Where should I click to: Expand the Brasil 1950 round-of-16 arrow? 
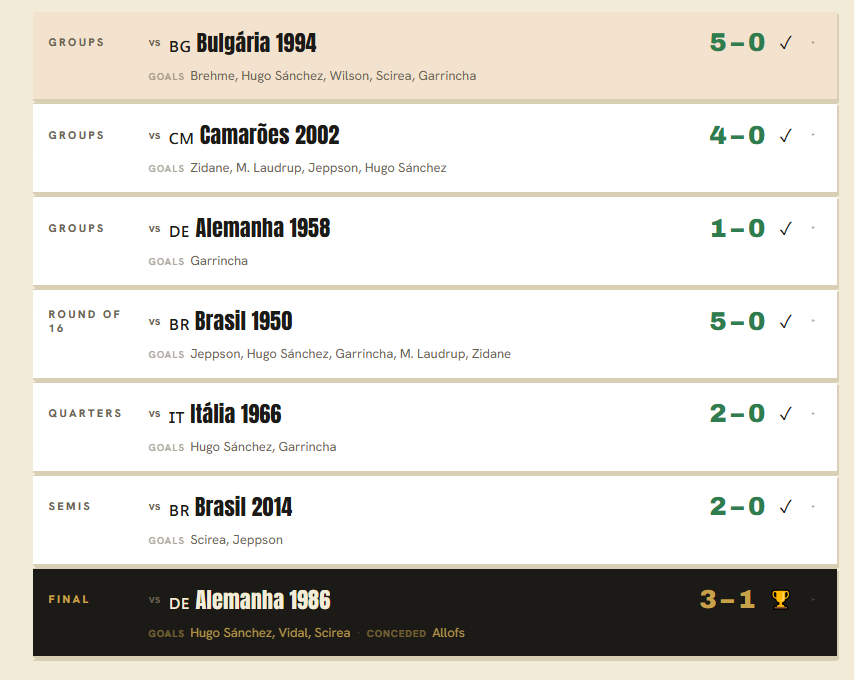click(x=813, y=321)
